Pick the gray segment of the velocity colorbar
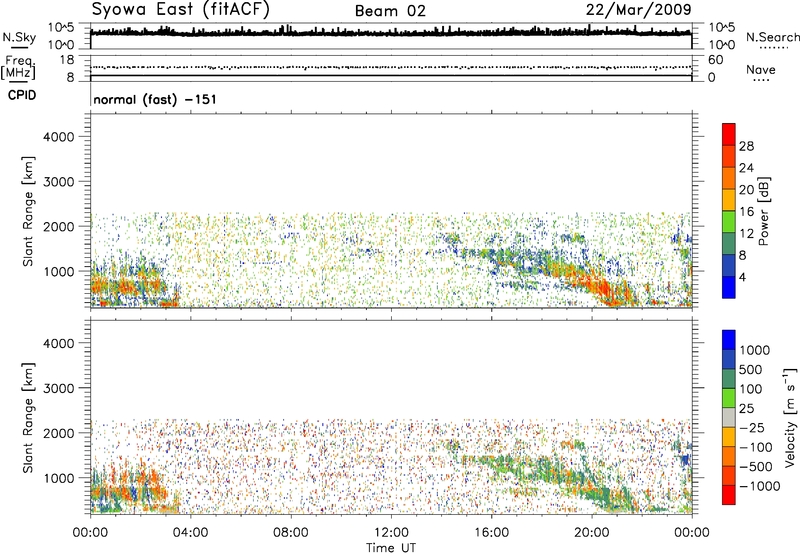The width and height of the screenshot is (800, 554). coord(729,417)
